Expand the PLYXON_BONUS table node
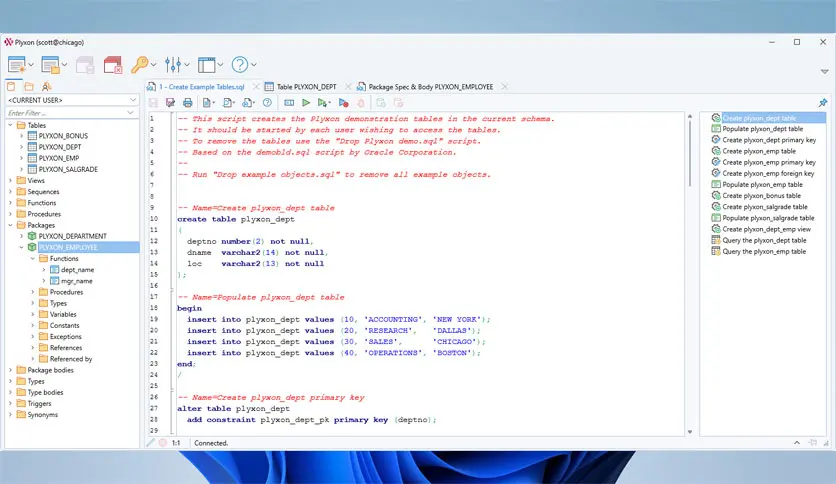The width and height of the screenshot is (836, 484). [21, 136]
